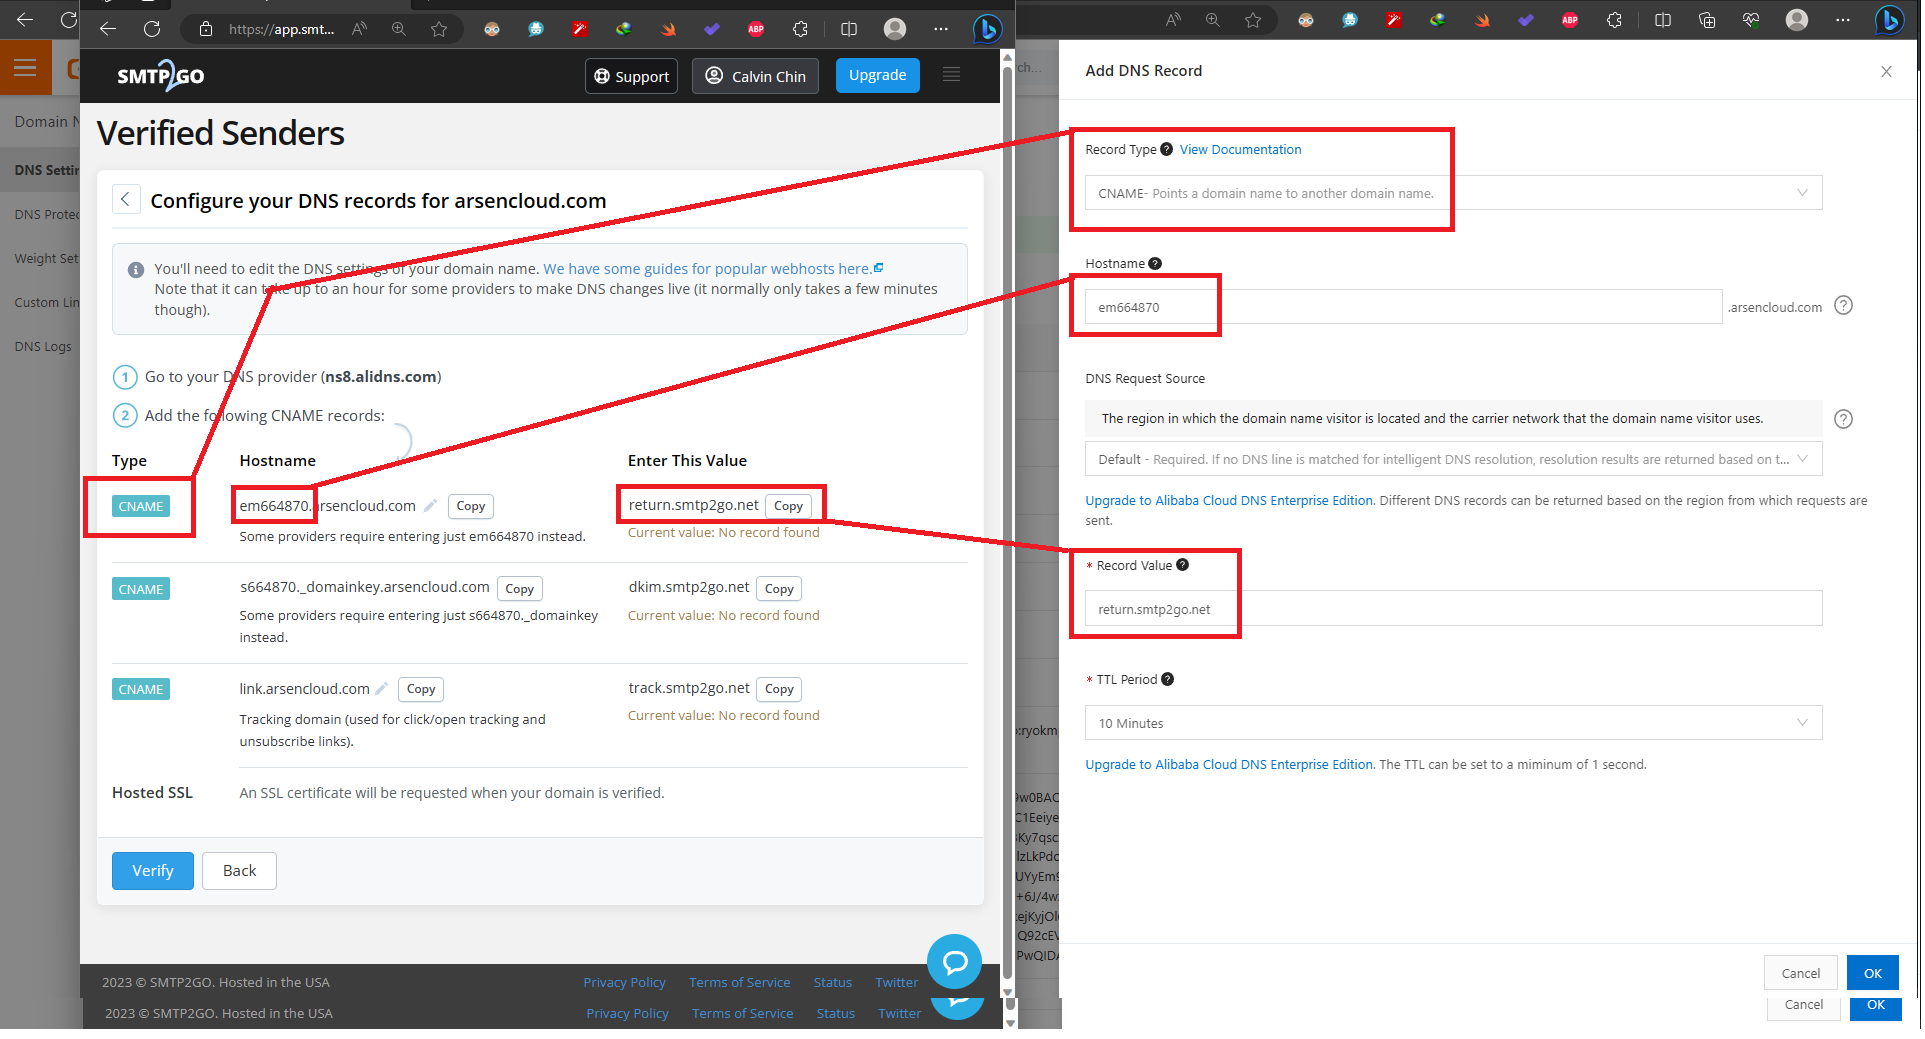Click the Verify button

[x=153, y=870]
